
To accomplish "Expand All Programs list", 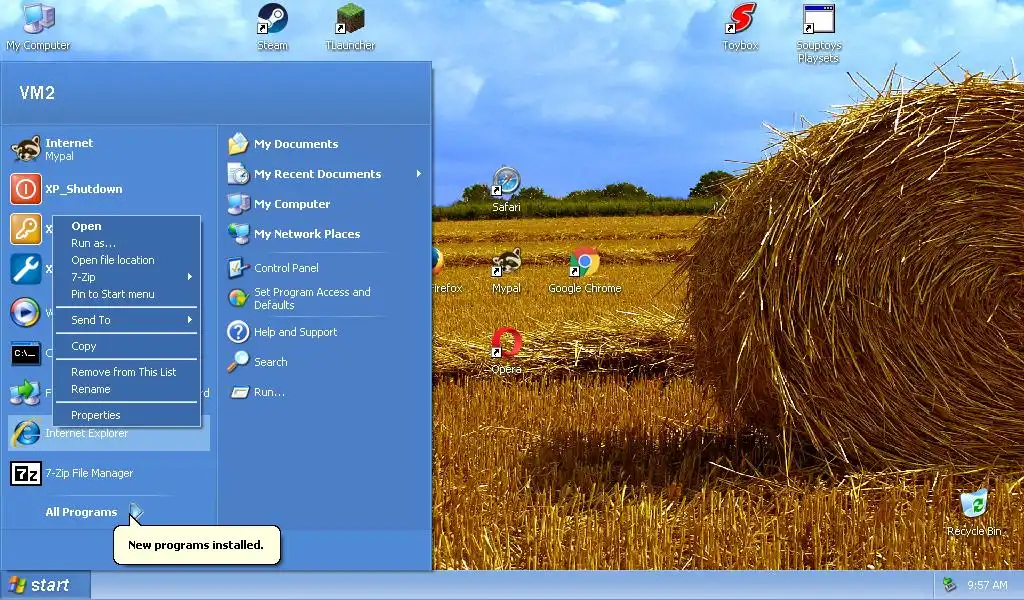I will click(93, 512).
